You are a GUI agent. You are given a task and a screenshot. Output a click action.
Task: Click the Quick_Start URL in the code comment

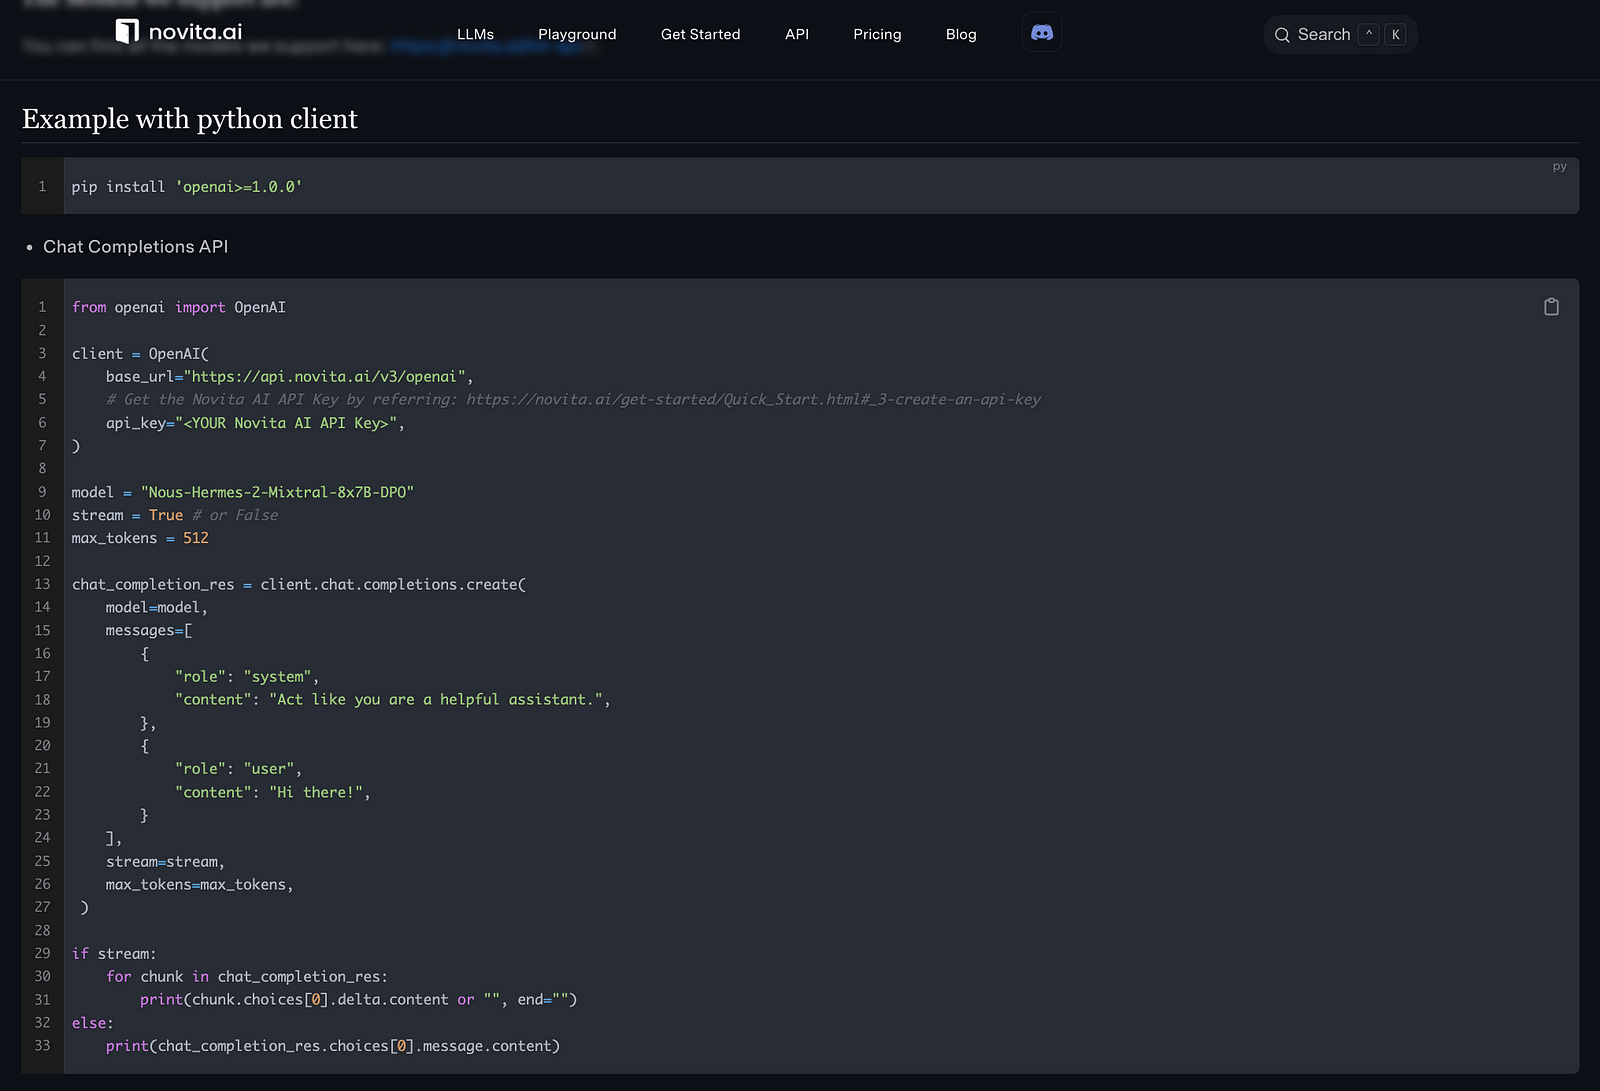(753, 400)
